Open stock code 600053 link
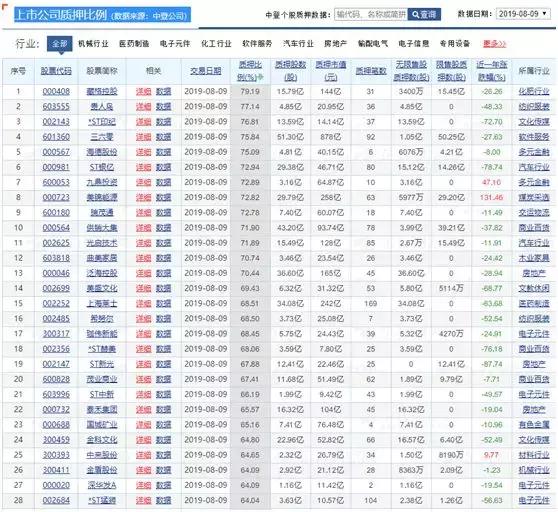 pyautogui.click(x=56, y=182)
